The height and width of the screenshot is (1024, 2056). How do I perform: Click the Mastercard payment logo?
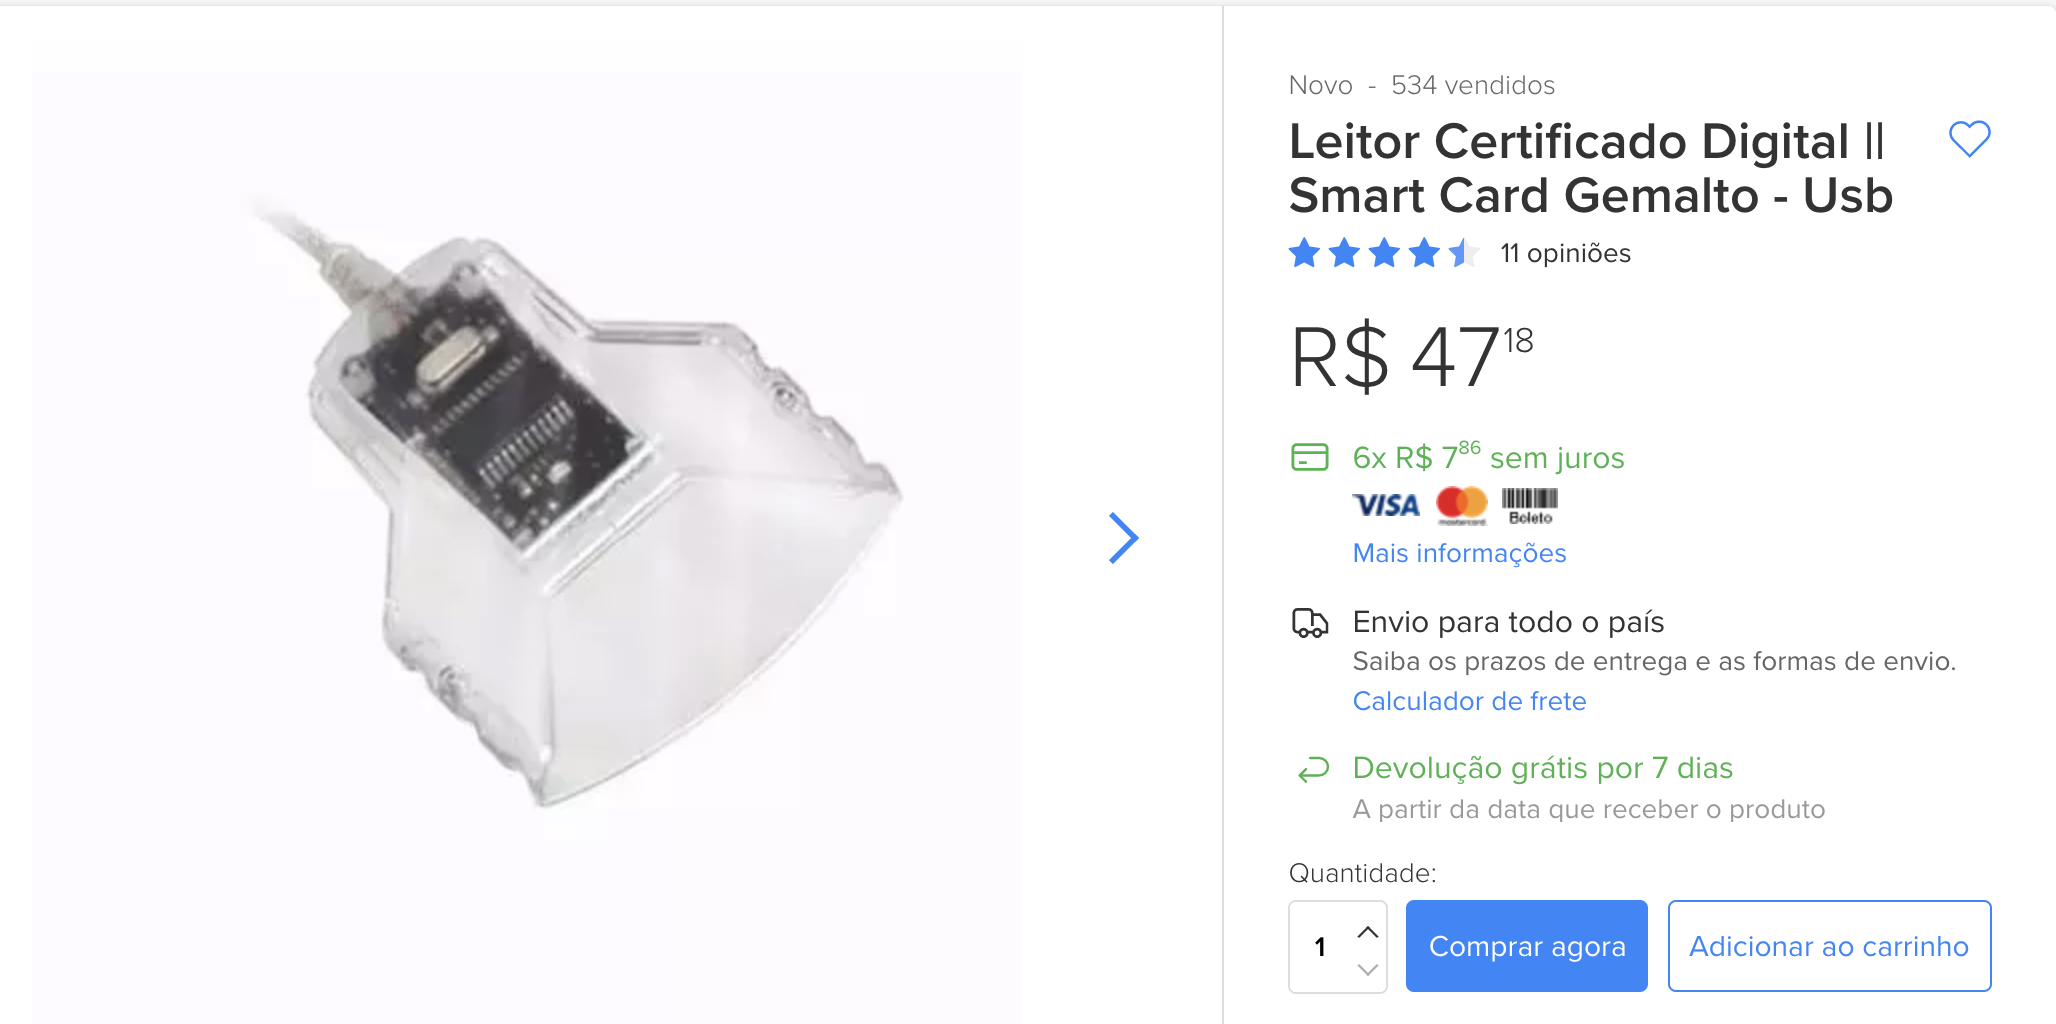coord(1462,505)
